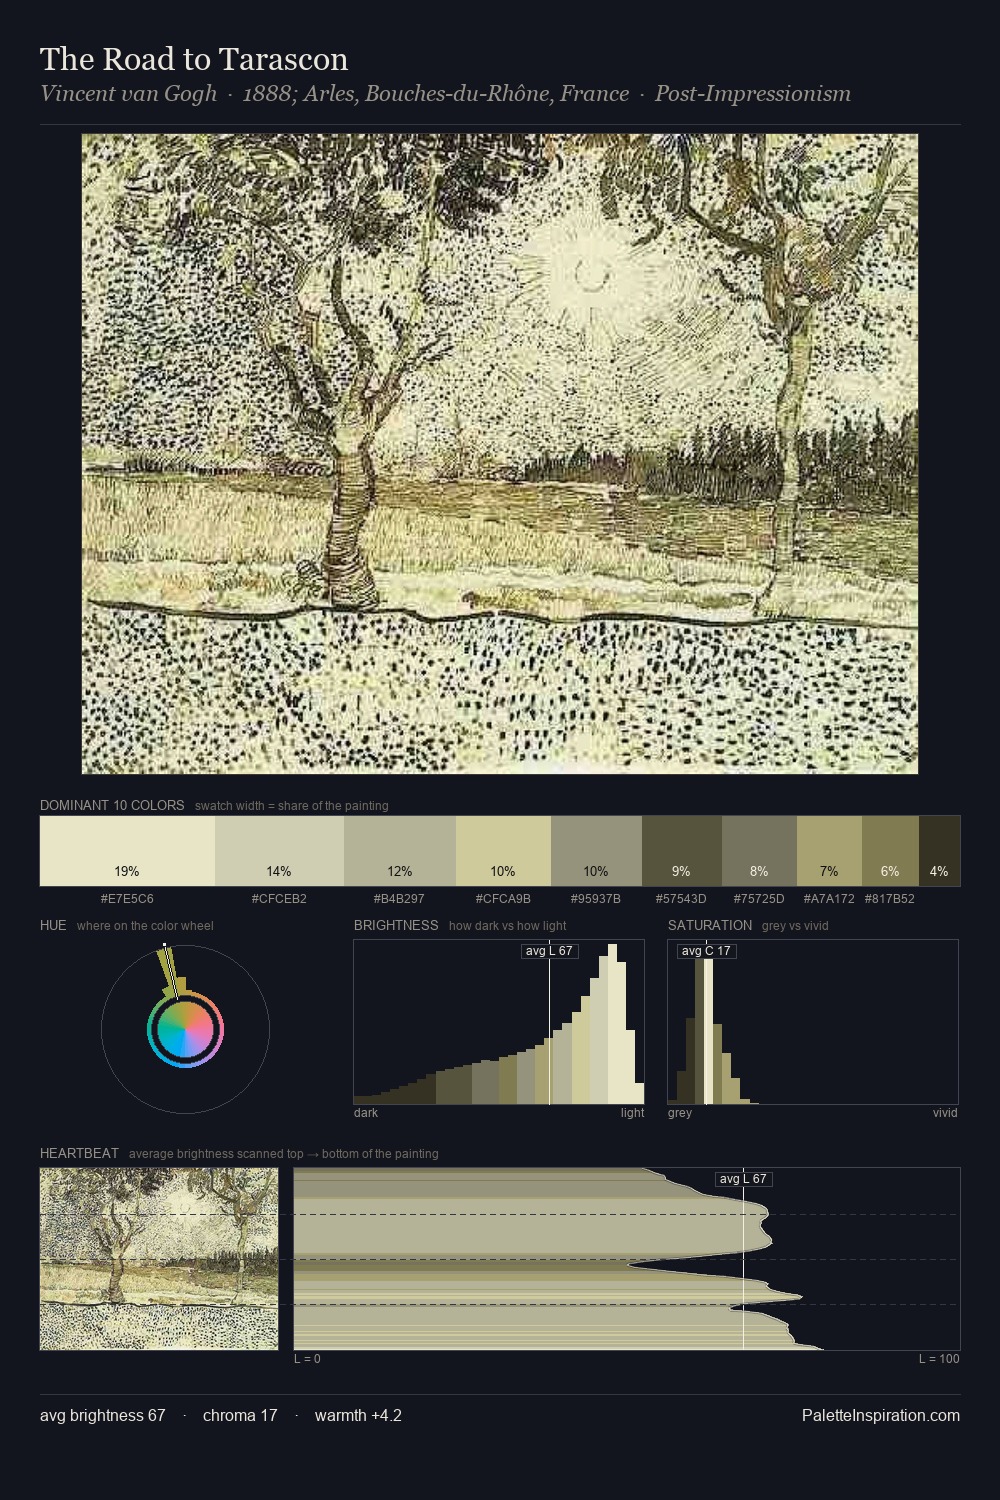Click the small heartbeat painting thumbnail
Image resolution: width=1000 pixels, height=1500 pixels.
[x=159, y=1259]
